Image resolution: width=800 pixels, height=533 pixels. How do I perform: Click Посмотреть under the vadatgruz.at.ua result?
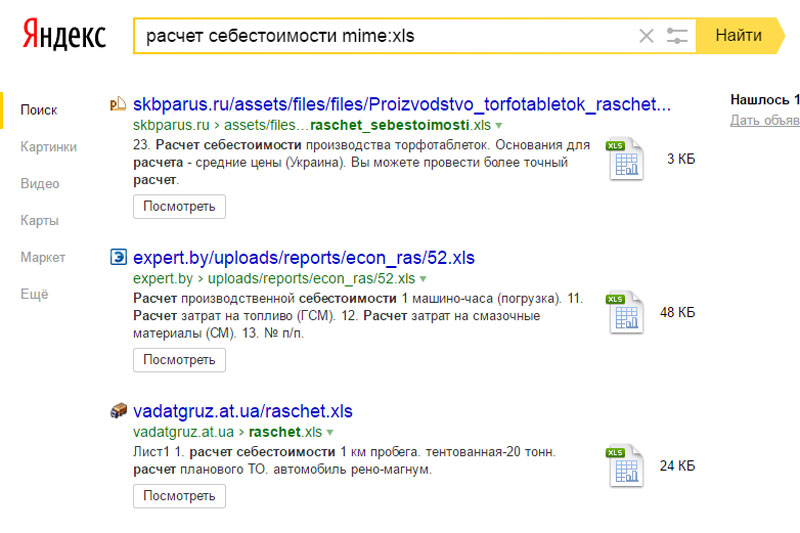point(179,496)
